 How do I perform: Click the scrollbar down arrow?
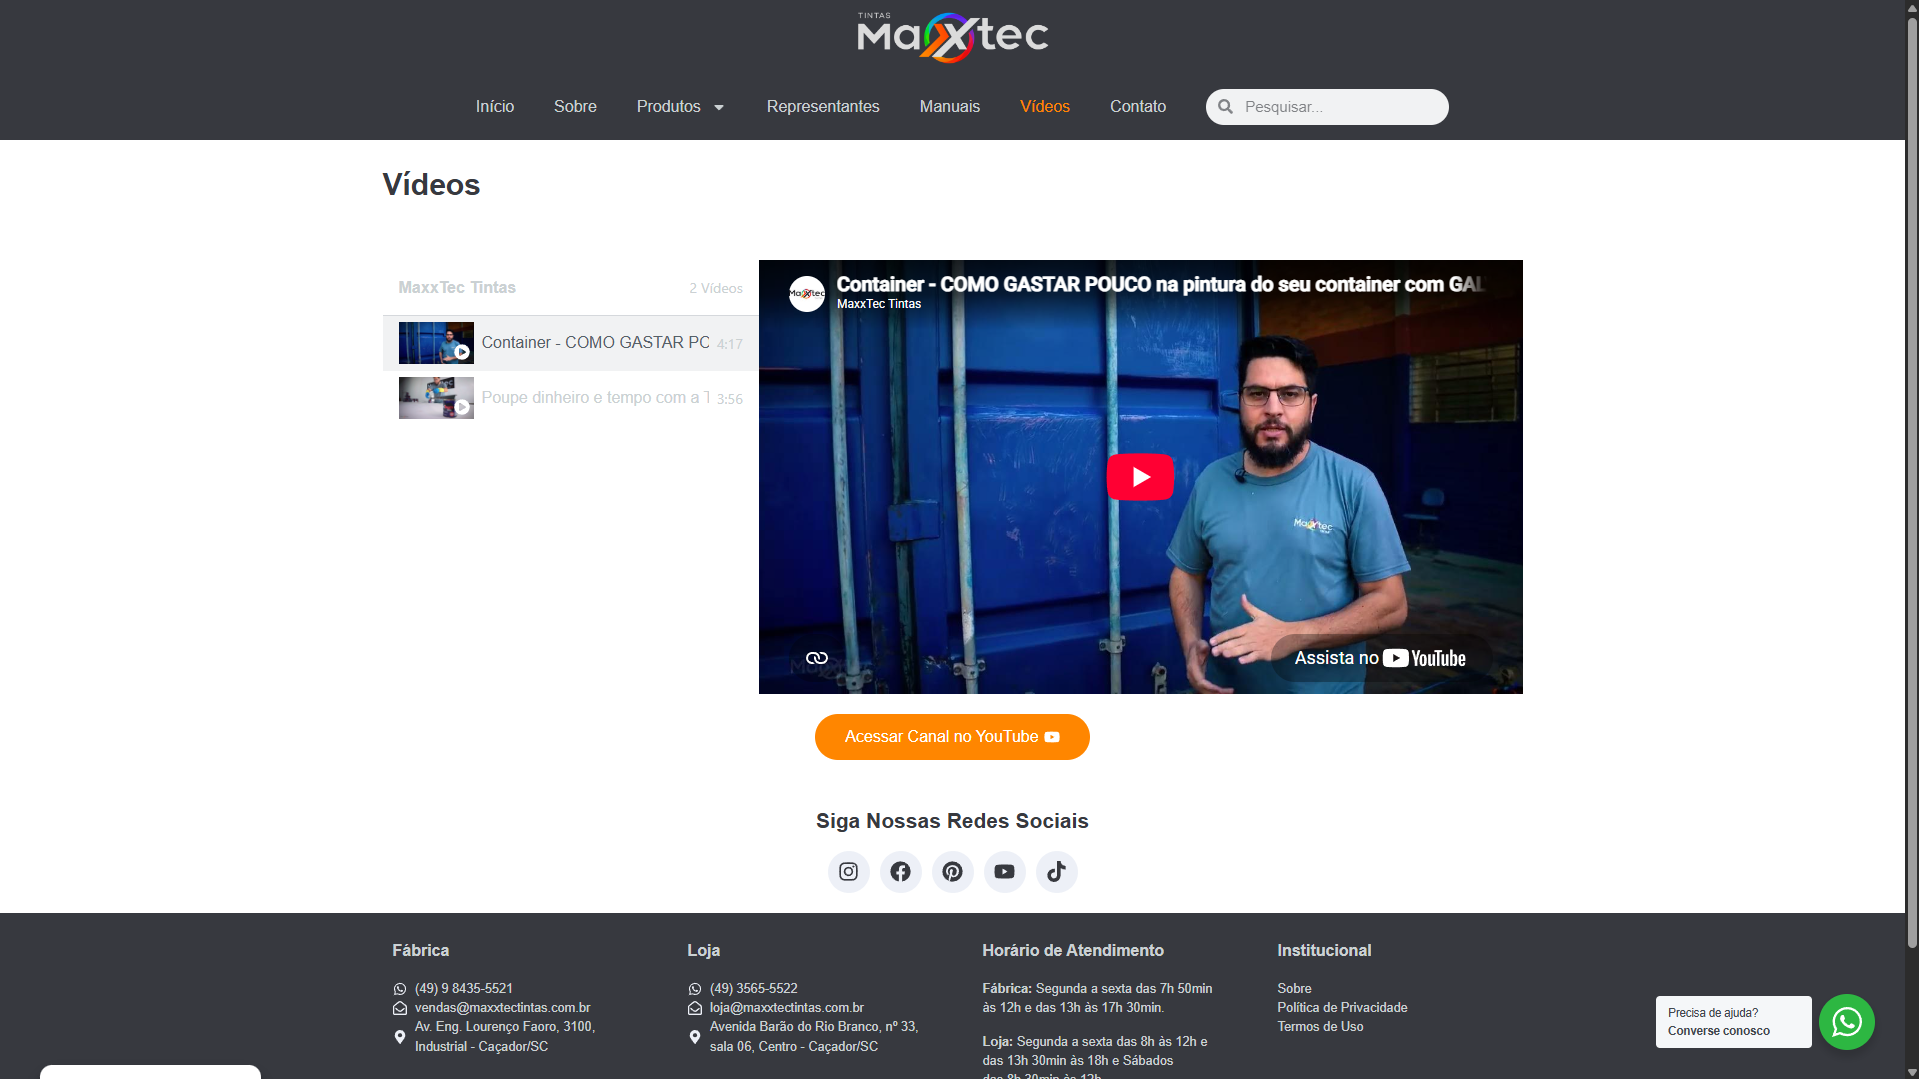point(1912,1072)
